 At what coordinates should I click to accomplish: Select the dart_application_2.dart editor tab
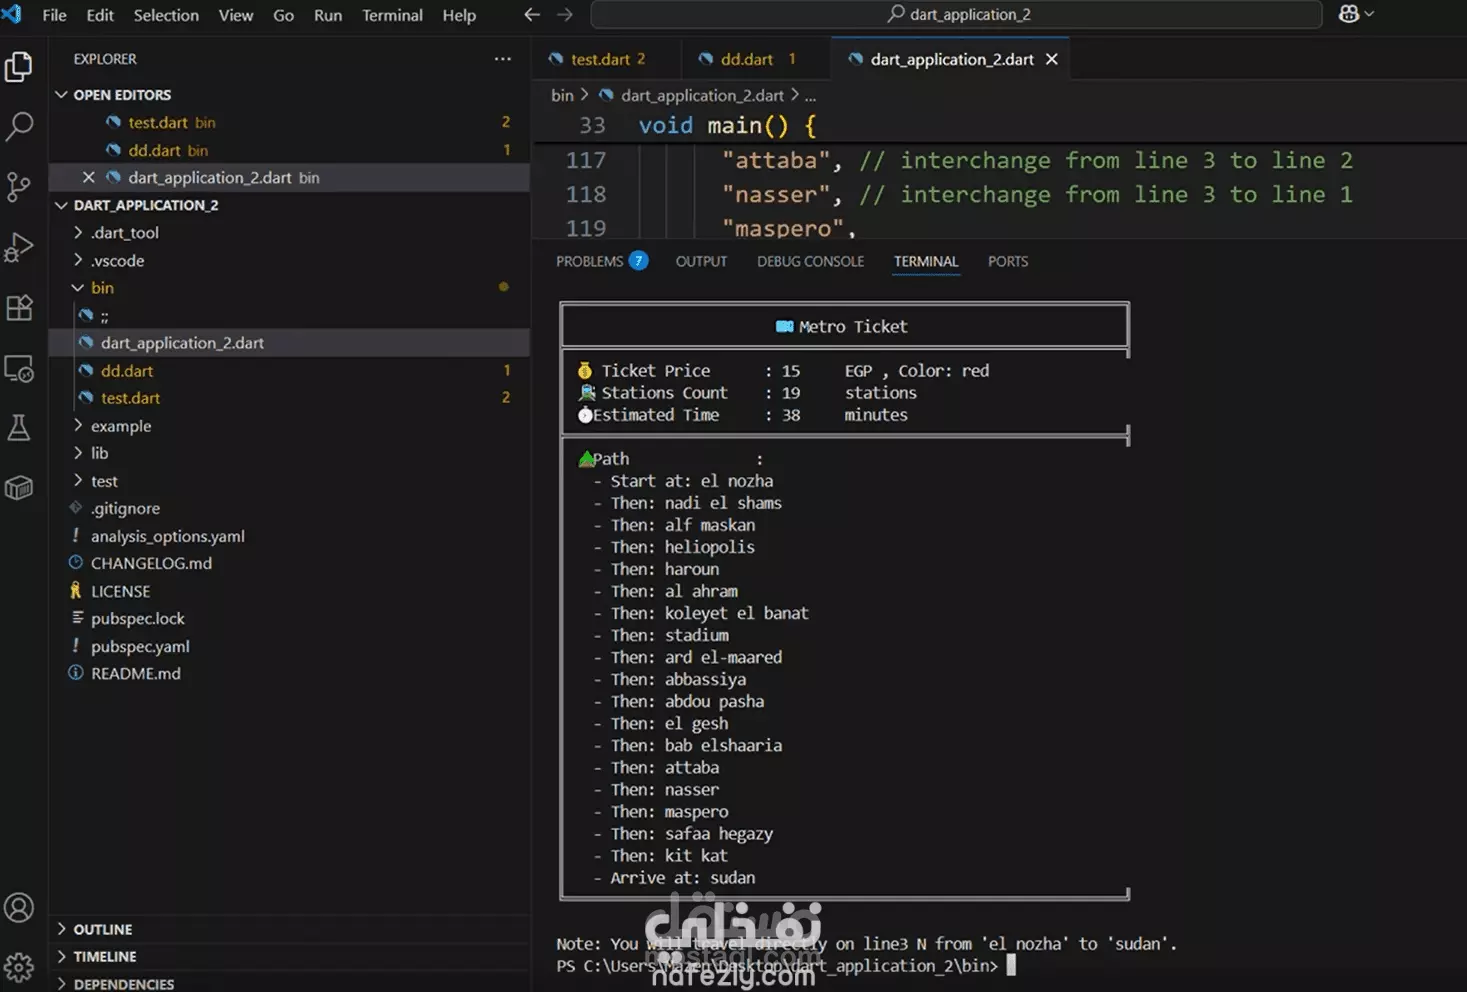[x=951, y=59]
